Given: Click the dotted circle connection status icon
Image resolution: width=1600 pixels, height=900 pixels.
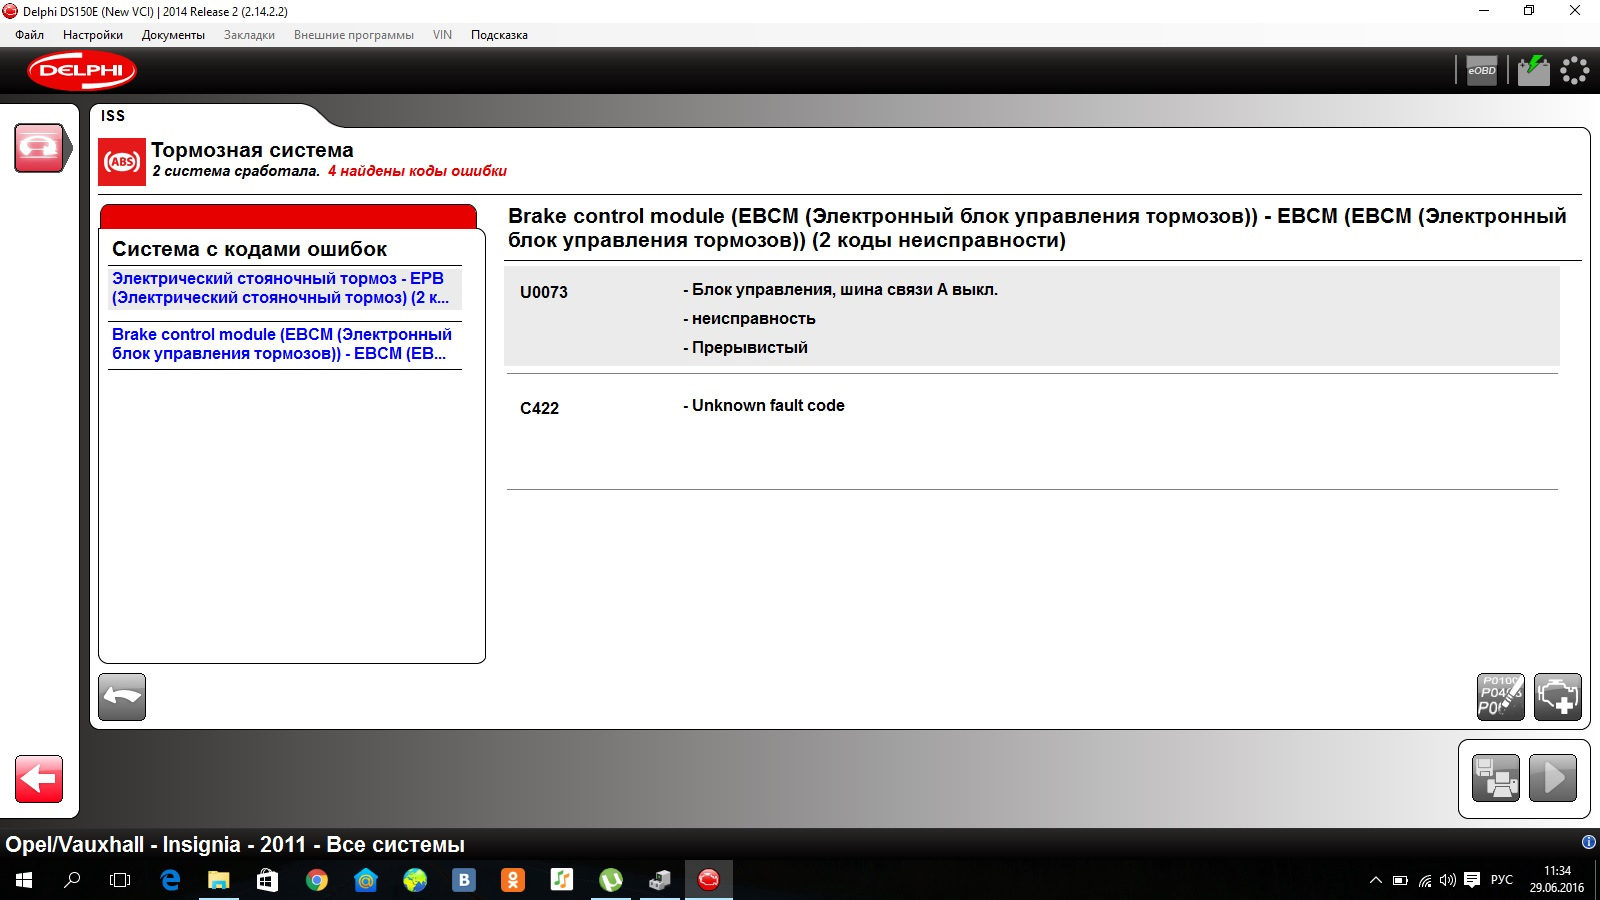Looking at the screenshot, I should point(1575,70).
